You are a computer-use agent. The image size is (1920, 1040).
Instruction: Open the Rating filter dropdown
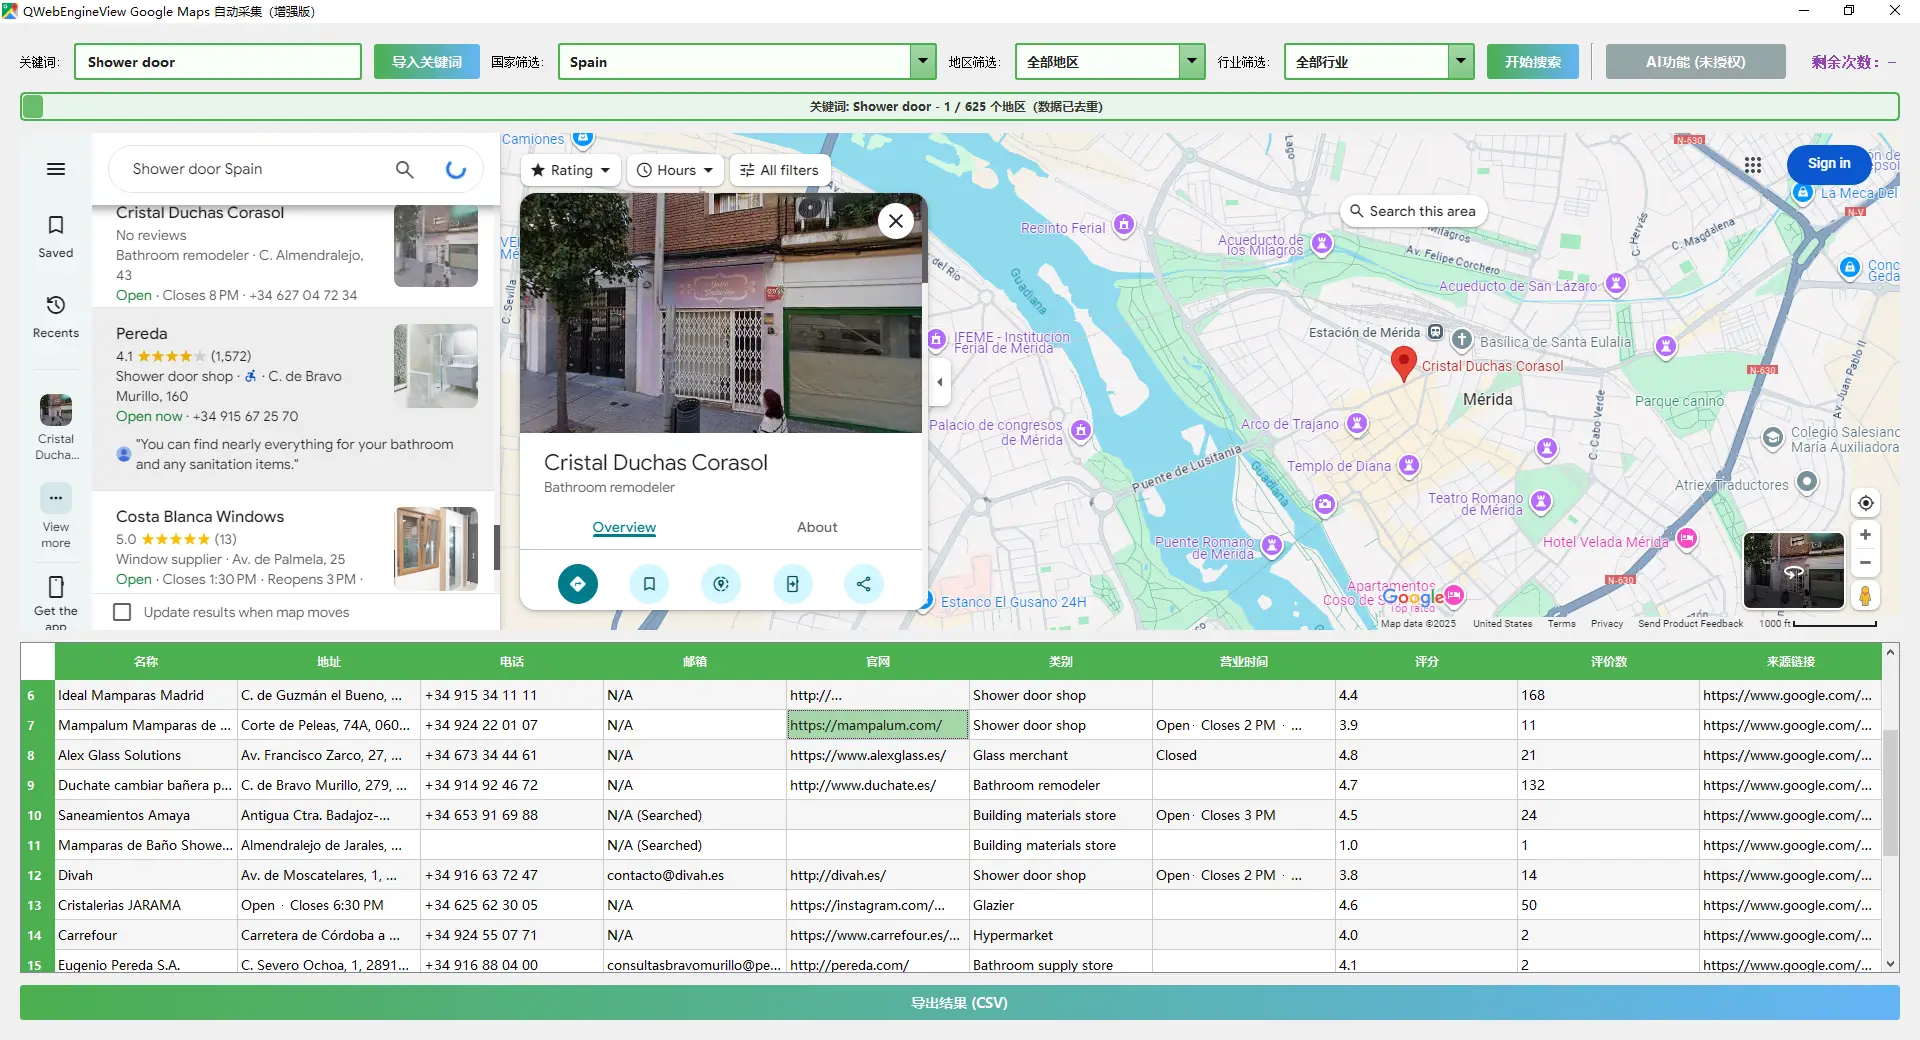[571, 170]
